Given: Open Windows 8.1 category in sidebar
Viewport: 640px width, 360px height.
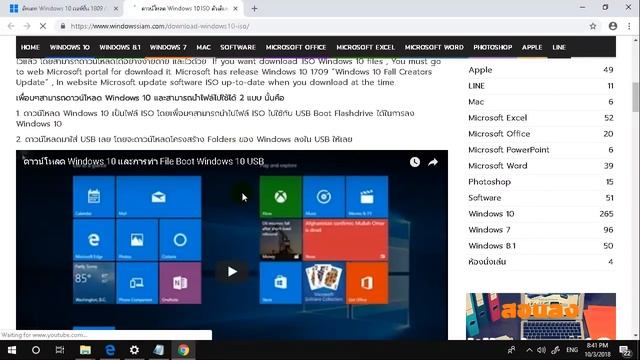Looking at the screenshot, I should 492,246.
